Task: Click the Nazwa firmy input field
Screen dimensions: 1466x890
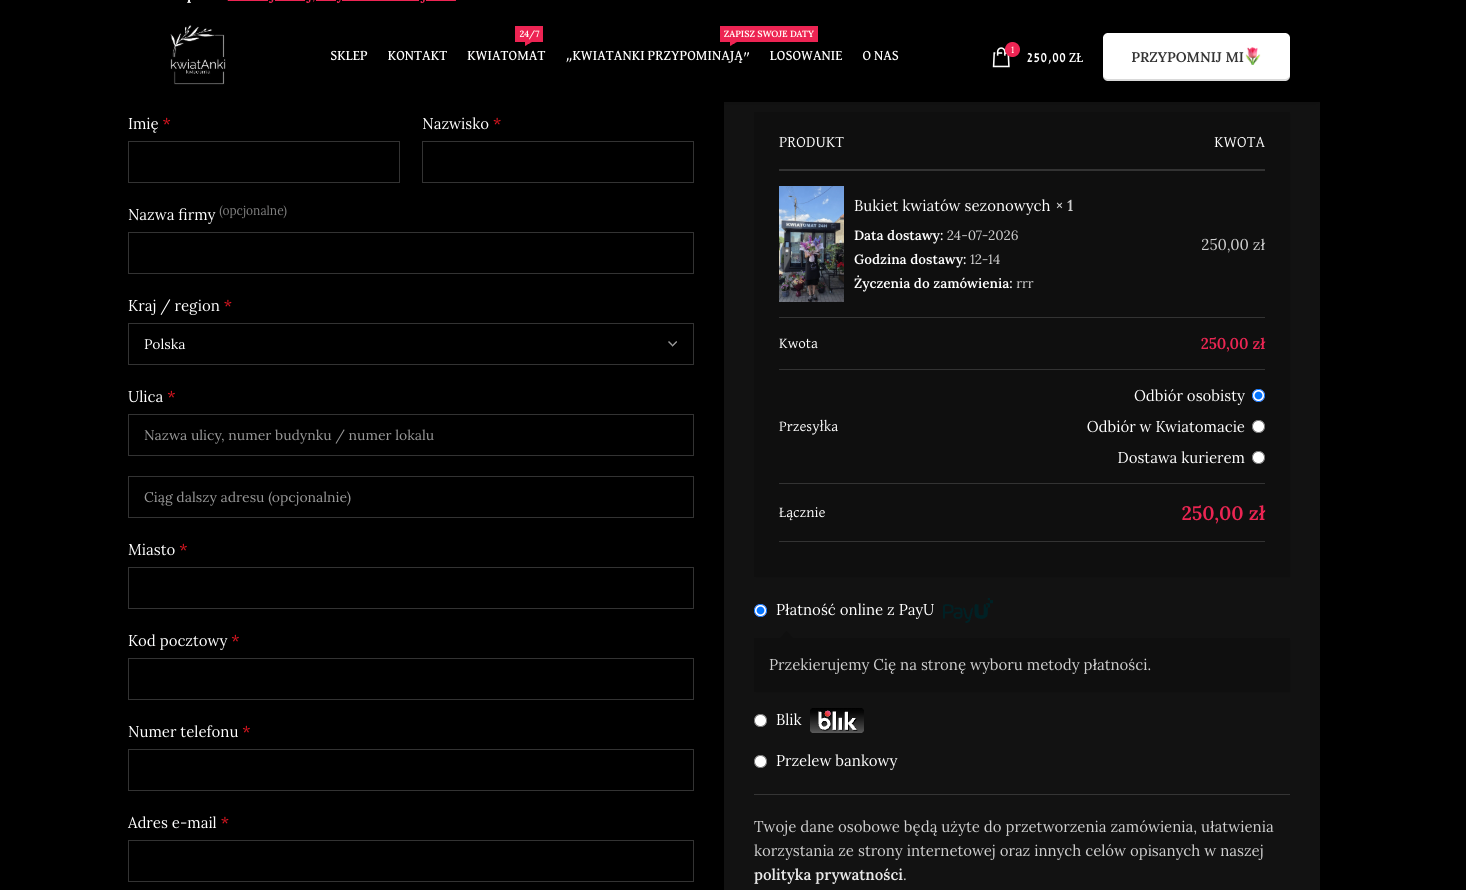Action: 411,253
